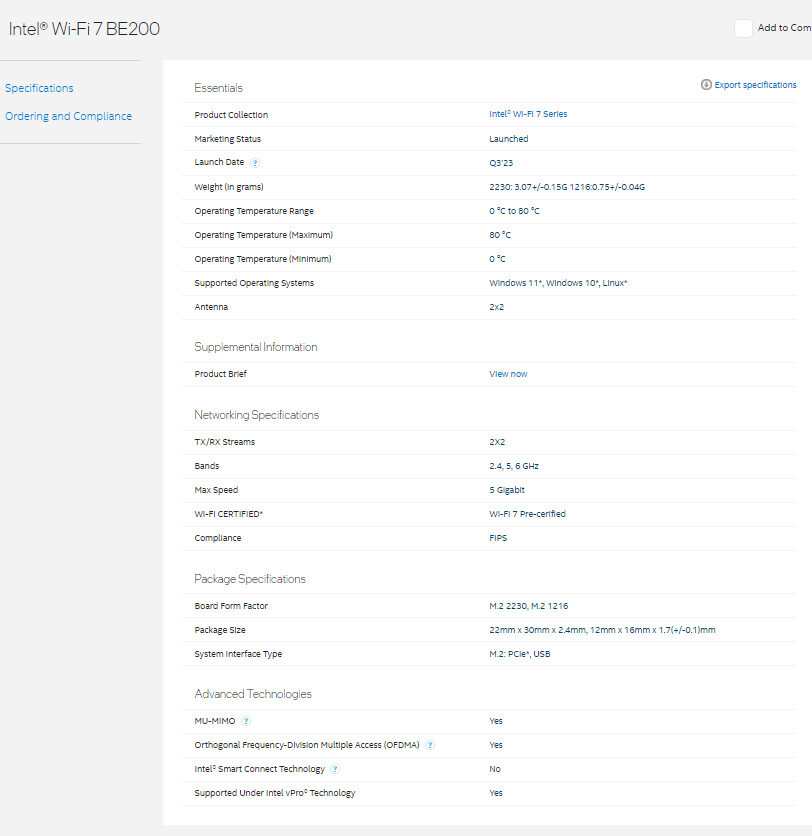812x836 pixels.
Task: Go to Ordering and Compliance section
Action: (68, 116)
